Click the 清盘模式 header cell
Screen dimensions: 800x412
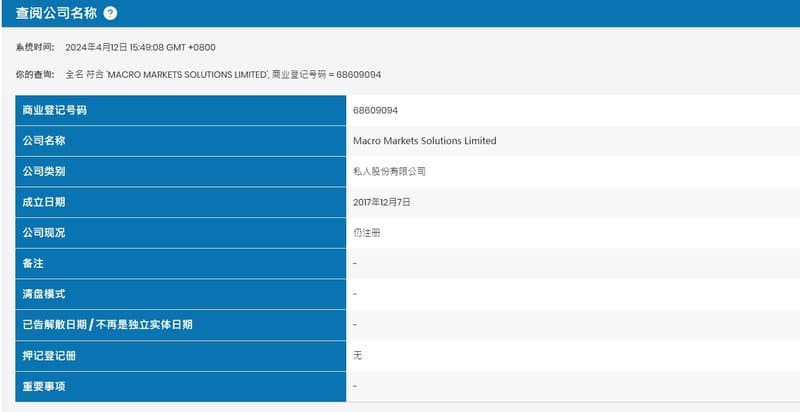point(181,294)
